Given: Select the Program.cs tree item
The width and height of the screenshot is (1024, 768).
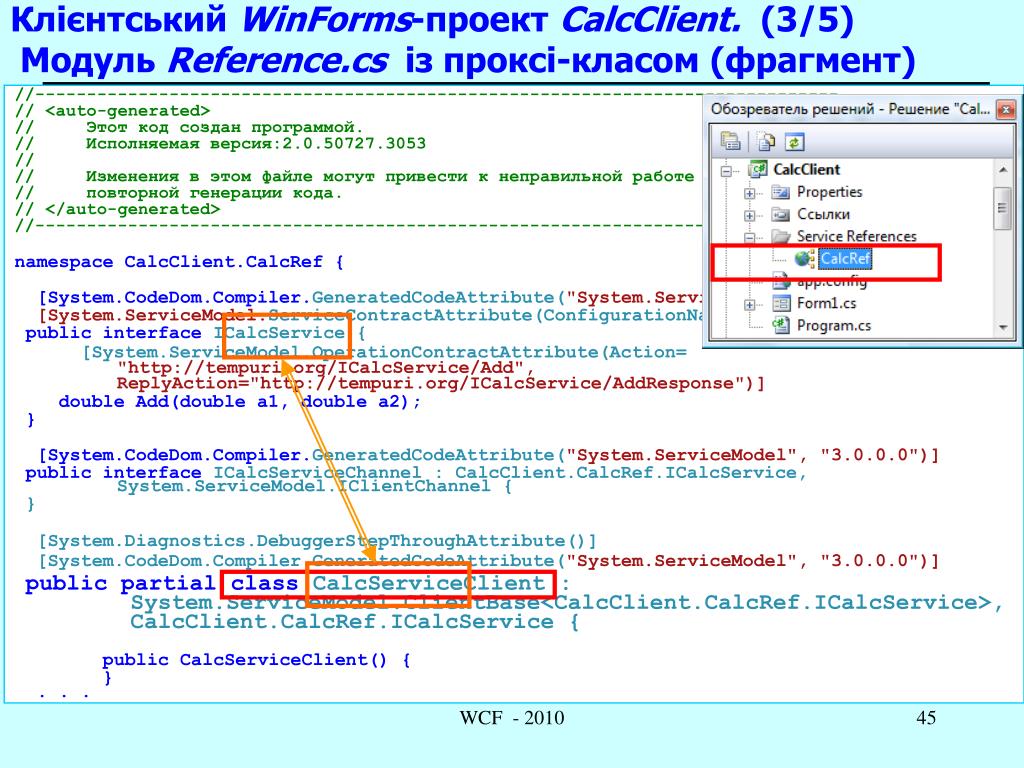Looking at the screenshot, I should click(x=834, y=325).
